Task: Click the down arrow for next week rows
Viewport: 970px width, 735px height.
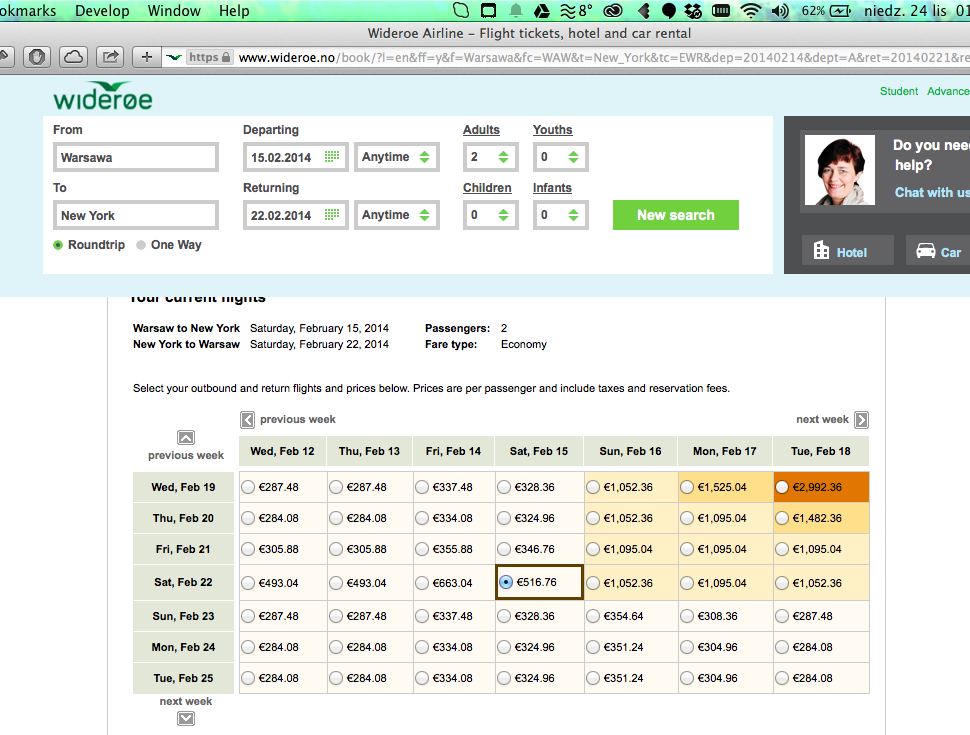Action: 186,718
